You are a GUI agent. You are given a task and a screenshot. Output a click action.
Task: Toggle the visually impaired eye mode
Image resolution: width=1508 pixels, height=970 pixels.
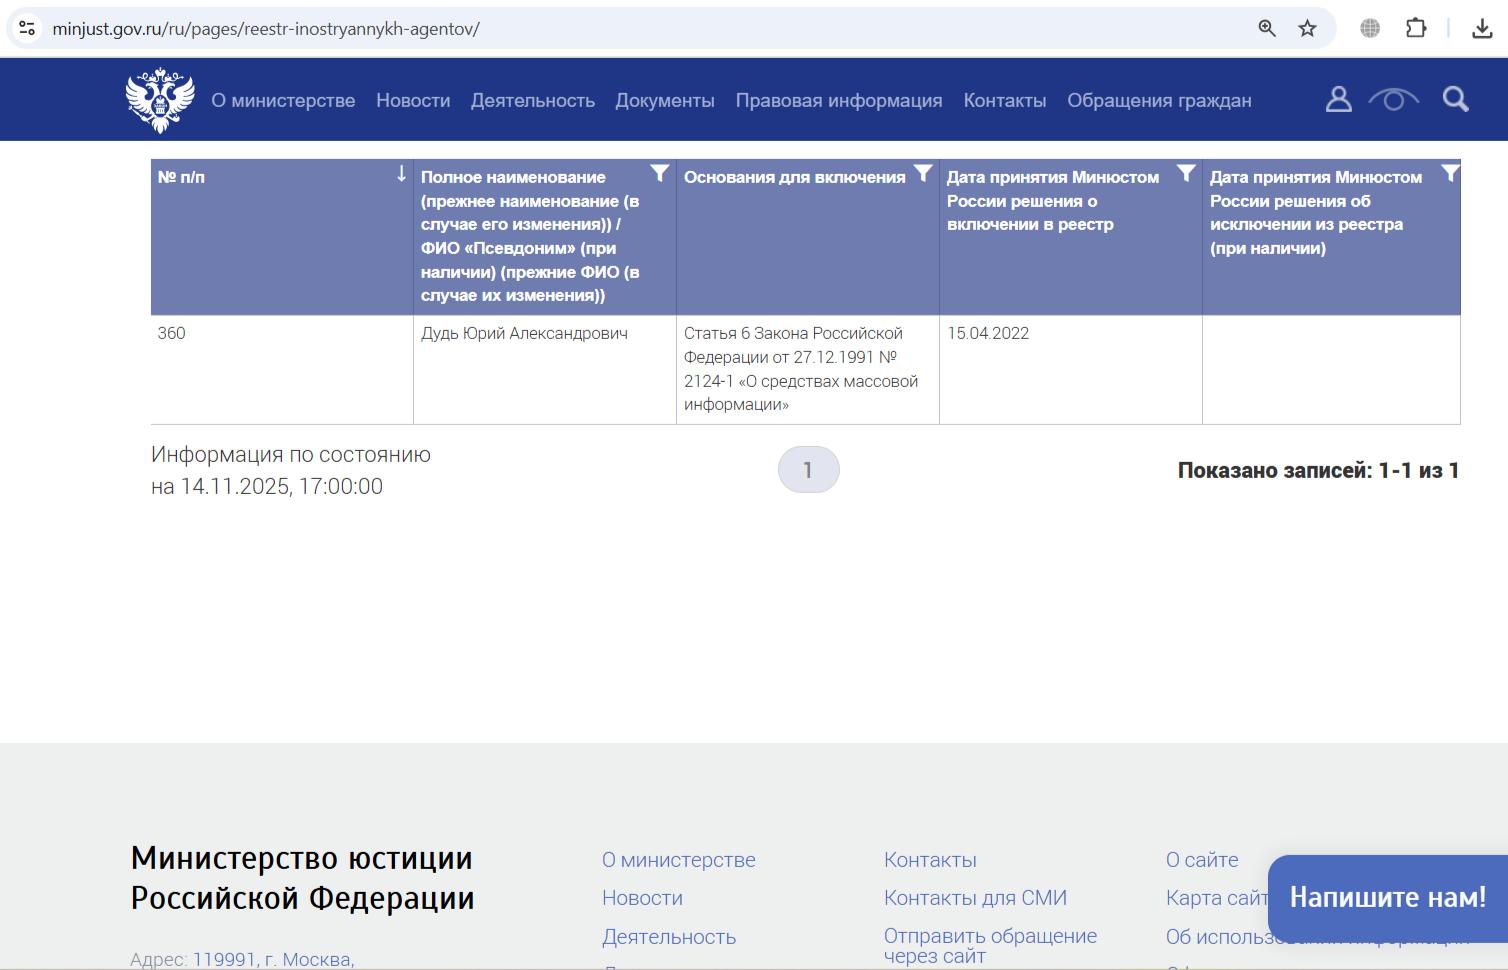point(1393,99)
